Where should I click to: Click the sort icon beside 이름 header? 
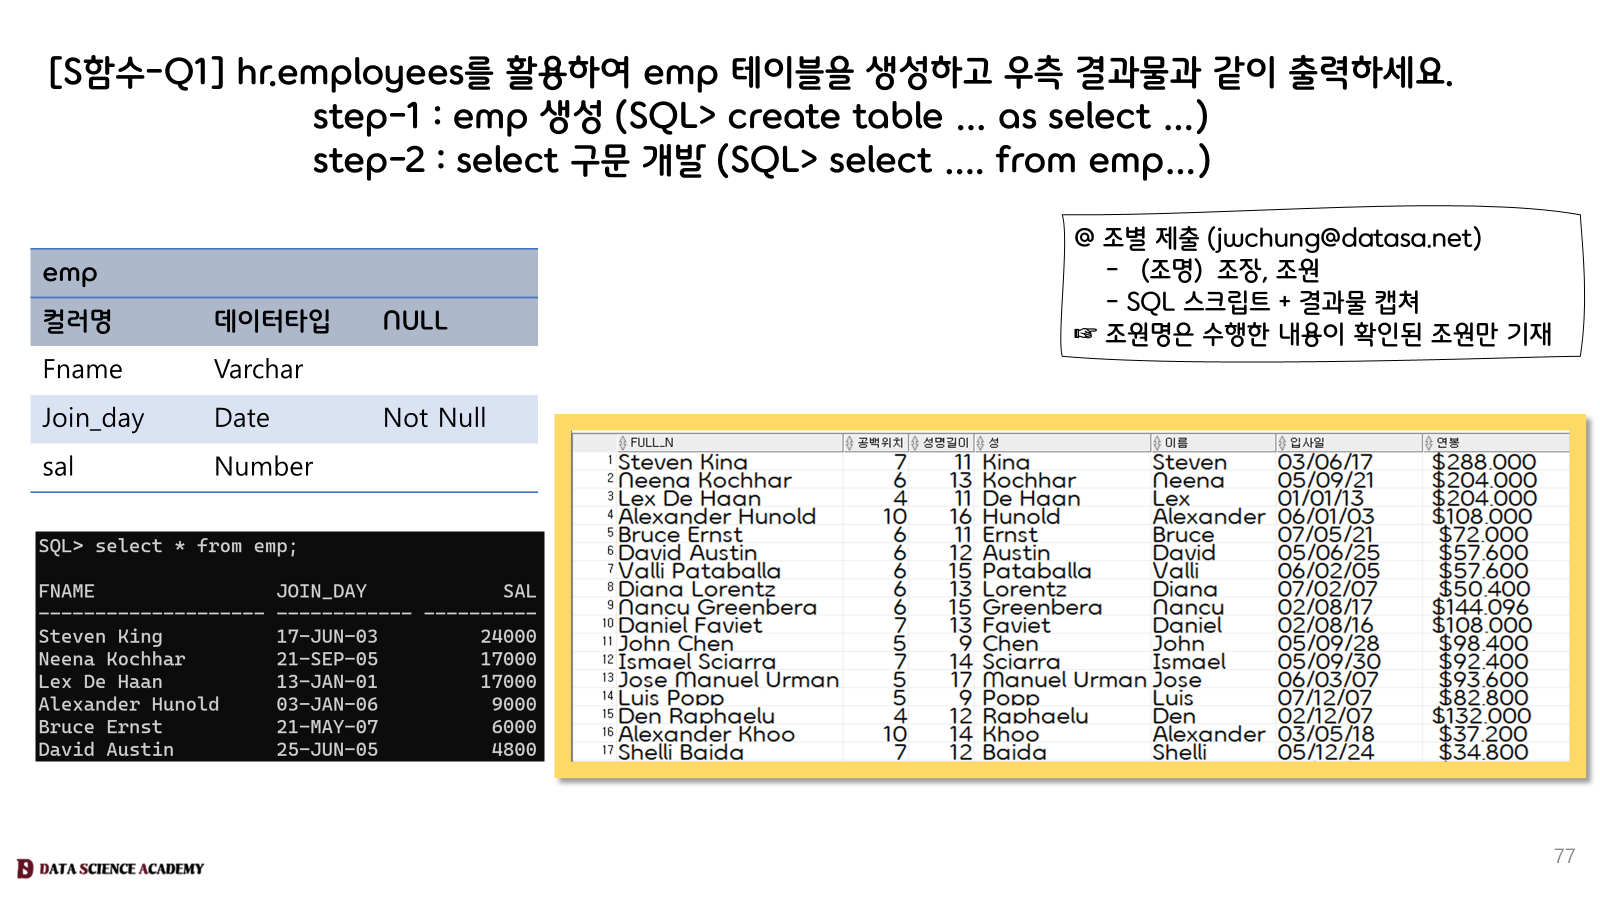coord(1157,443)
